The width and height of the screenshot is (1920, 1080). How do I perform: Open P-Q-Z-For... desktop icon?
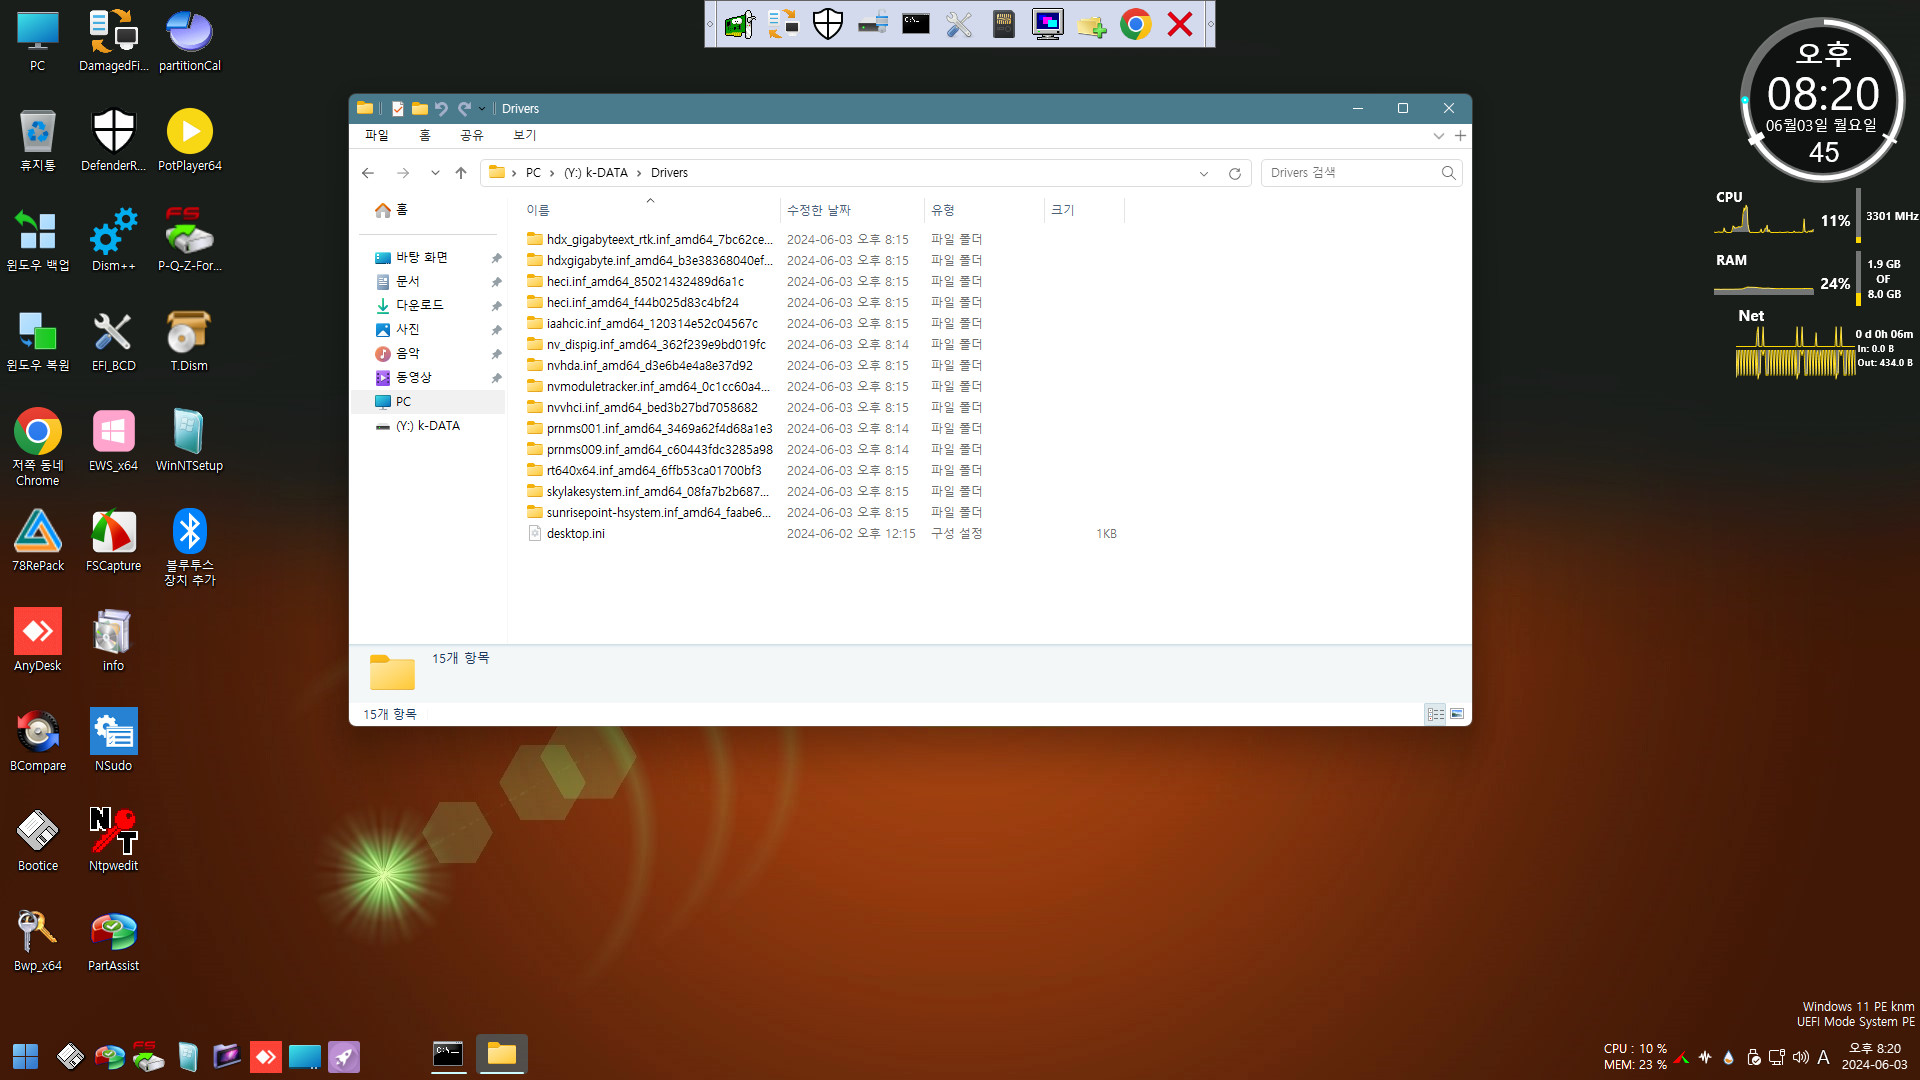click(189, 240)
